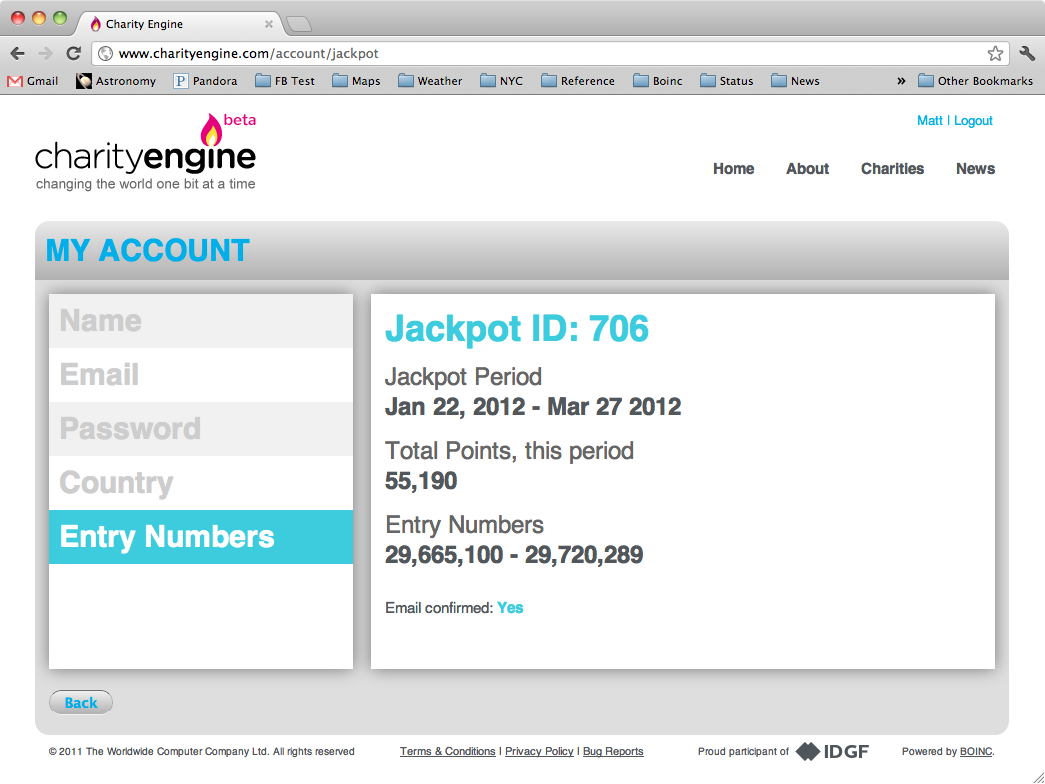Click the jackpot period dates text
Screen dimensions: 1045x784
pos(532,407)
